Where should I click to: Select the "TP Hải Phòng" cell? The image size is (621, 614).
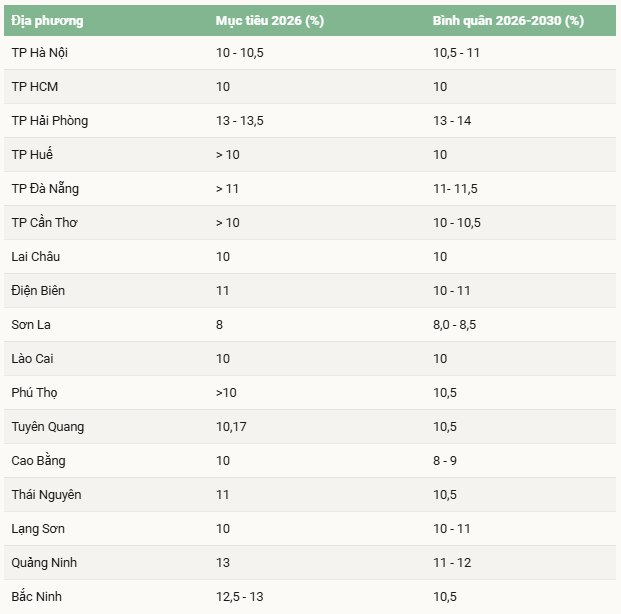pyautogui.click(x=50, y=121)
